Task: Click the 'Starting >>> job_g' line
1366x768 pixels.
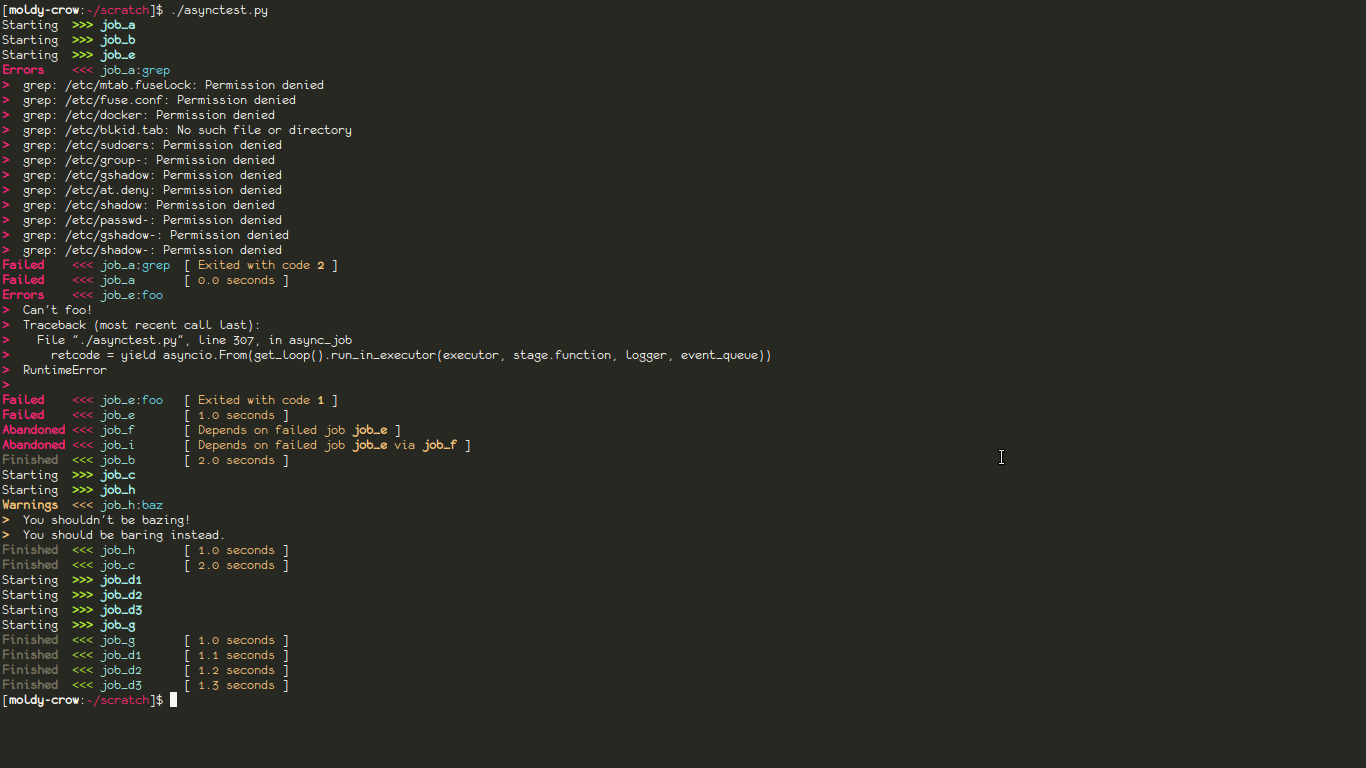Action: pos(69,625)
